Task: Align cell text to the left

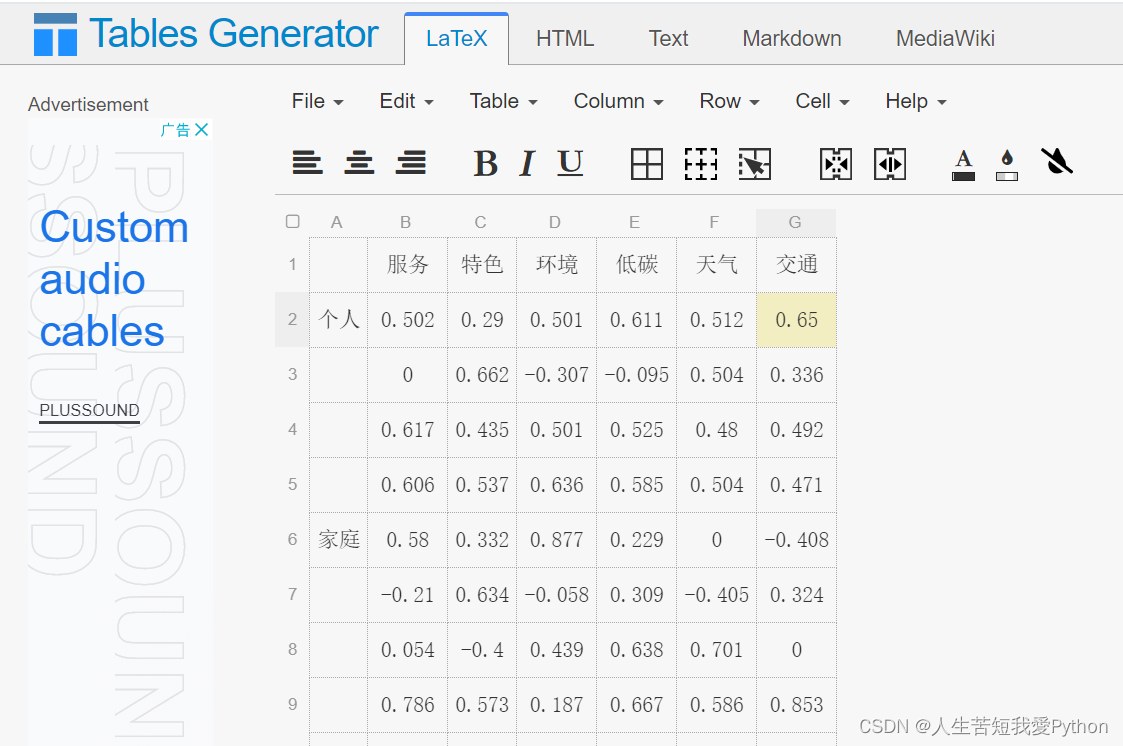Action: click(x=307, y=163)
